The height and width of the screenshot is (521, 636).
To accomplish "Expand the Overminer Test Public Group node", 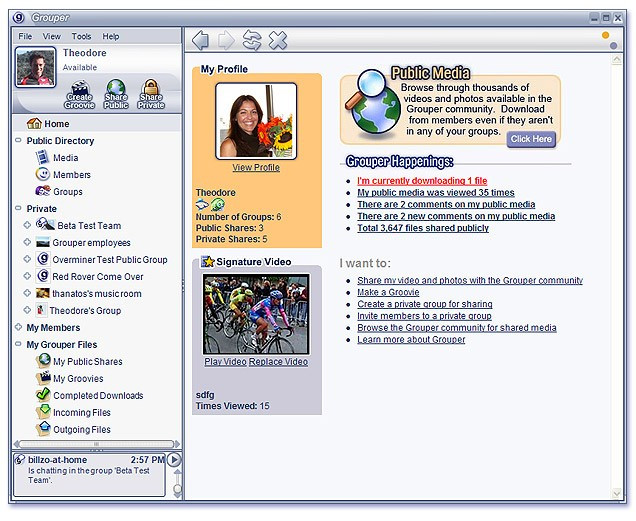I will point(27,259).
